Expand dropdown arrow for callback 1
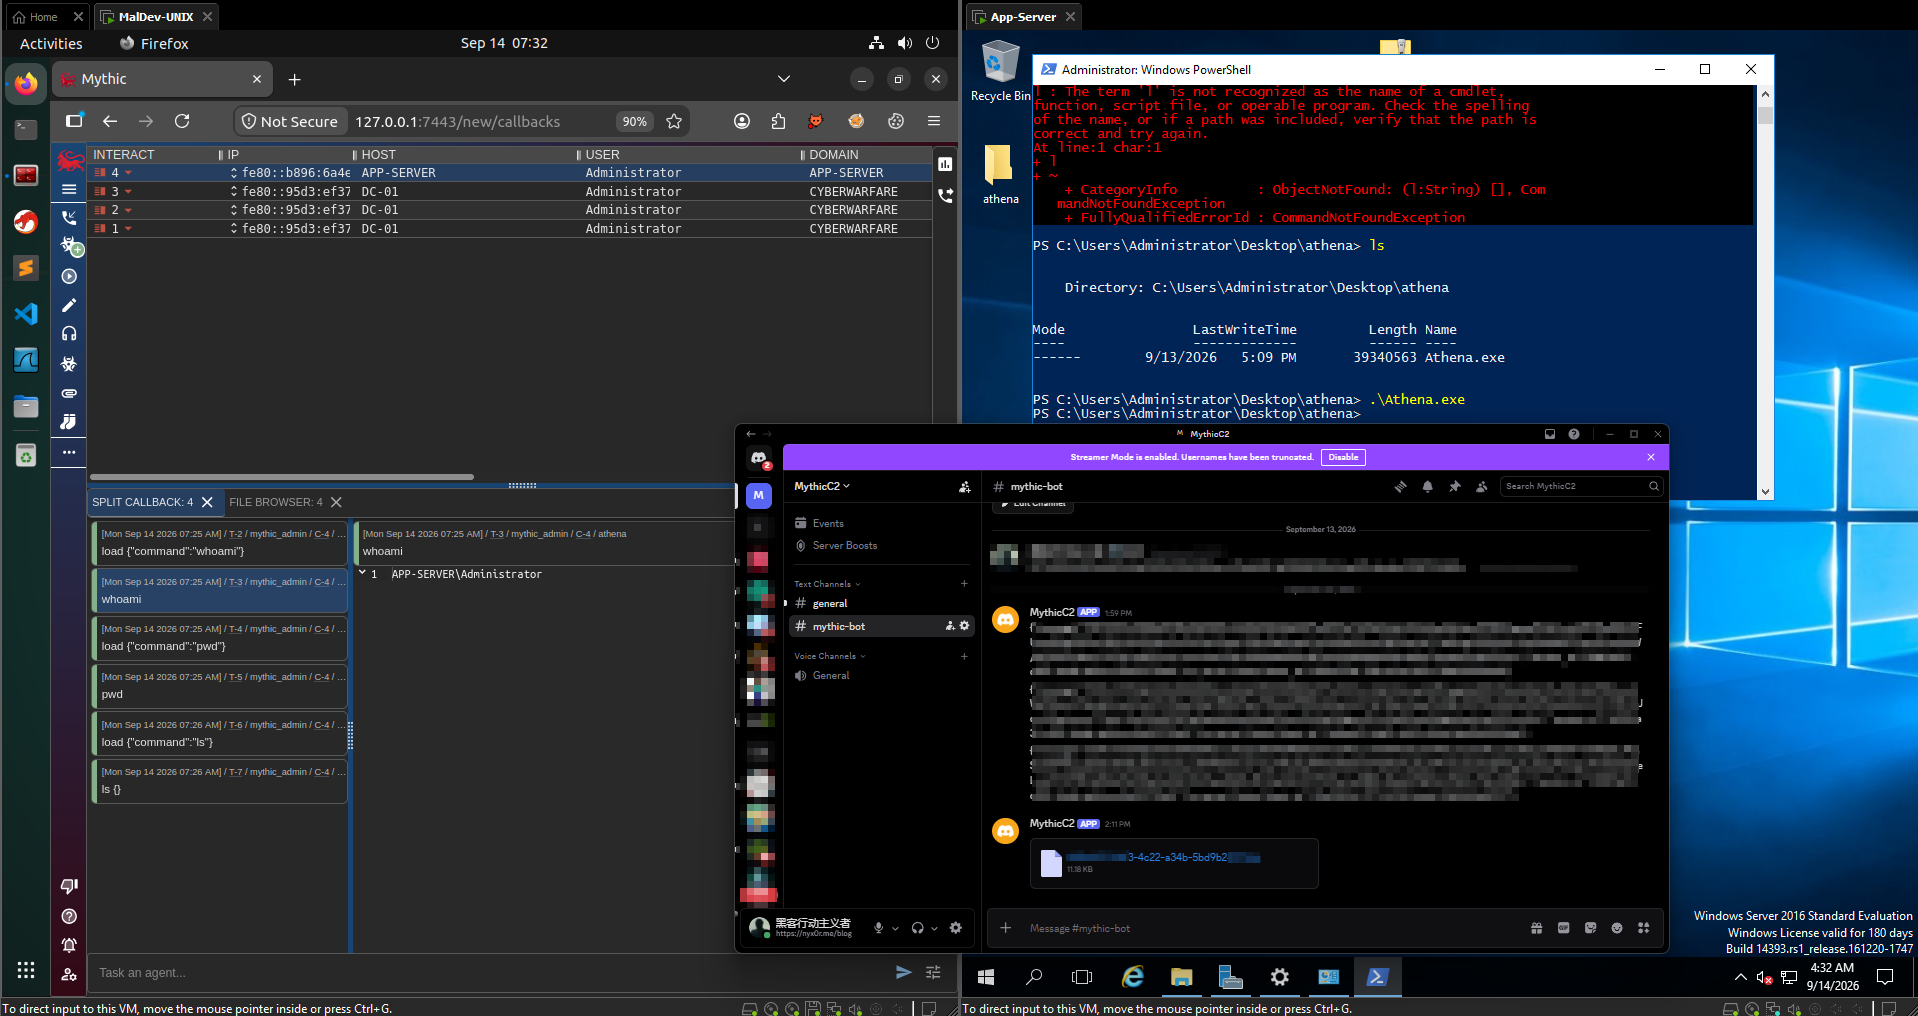Viewport: 1918px width, 1016px height. click(x=128, y=229)
